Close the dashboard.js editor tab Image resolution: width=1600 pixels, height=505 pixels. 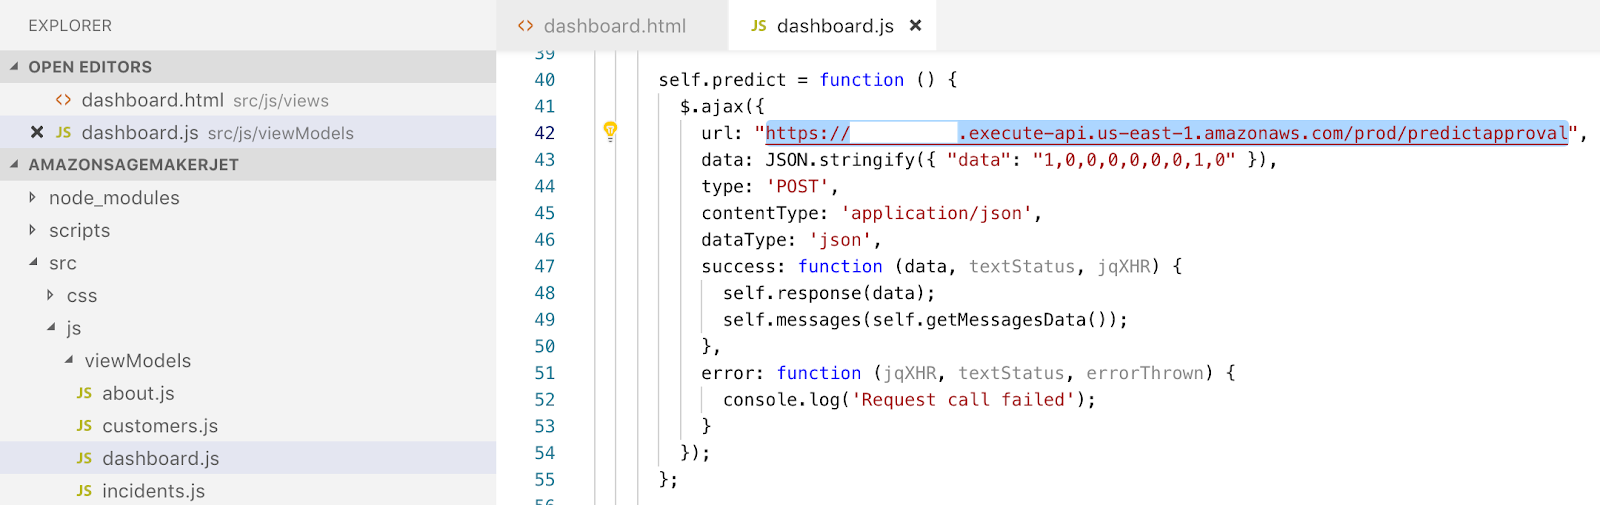[x=915, y=26]
